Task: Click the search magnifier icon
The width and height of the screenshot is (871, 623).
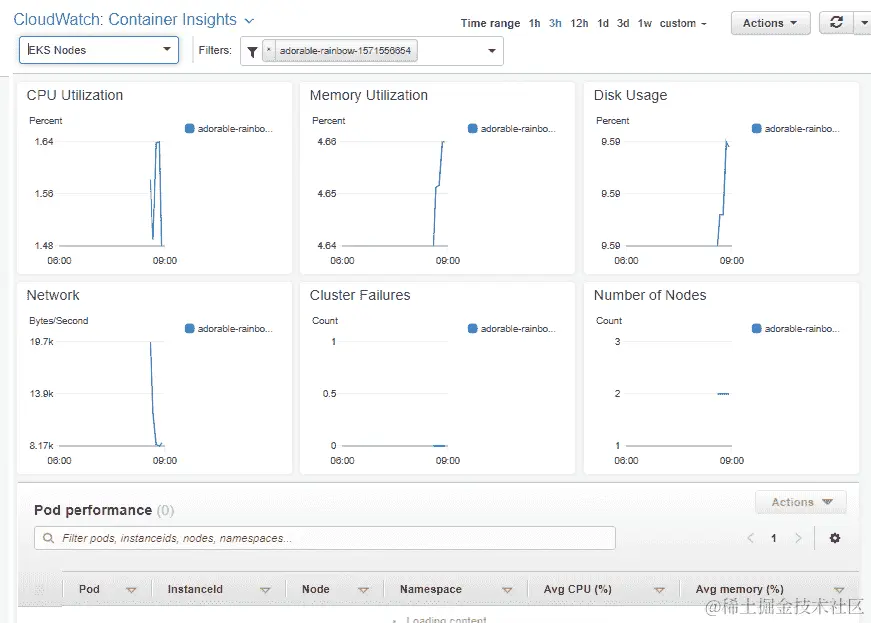Action: [x=48, y=538]
